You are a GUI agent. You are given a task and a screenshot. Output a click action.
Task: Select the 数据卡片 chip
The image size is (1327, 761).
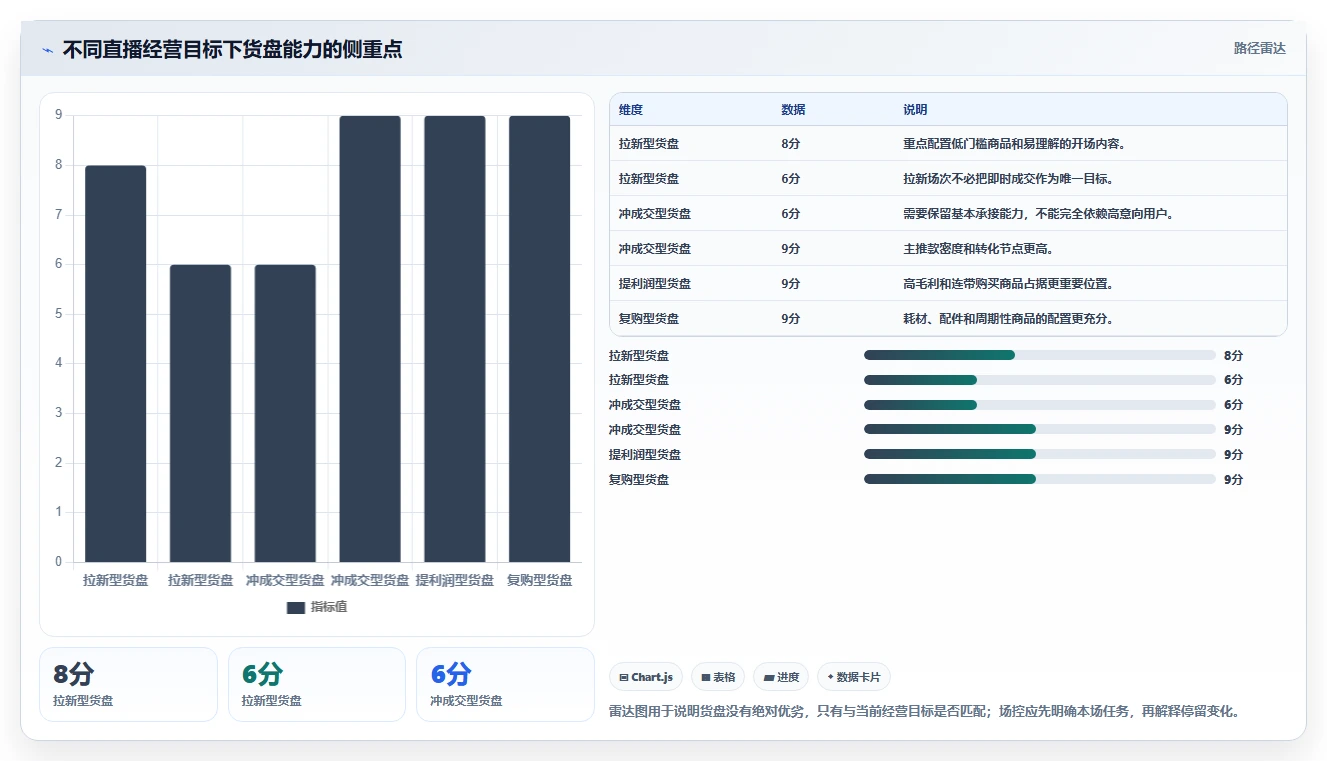tap(854, 677)
